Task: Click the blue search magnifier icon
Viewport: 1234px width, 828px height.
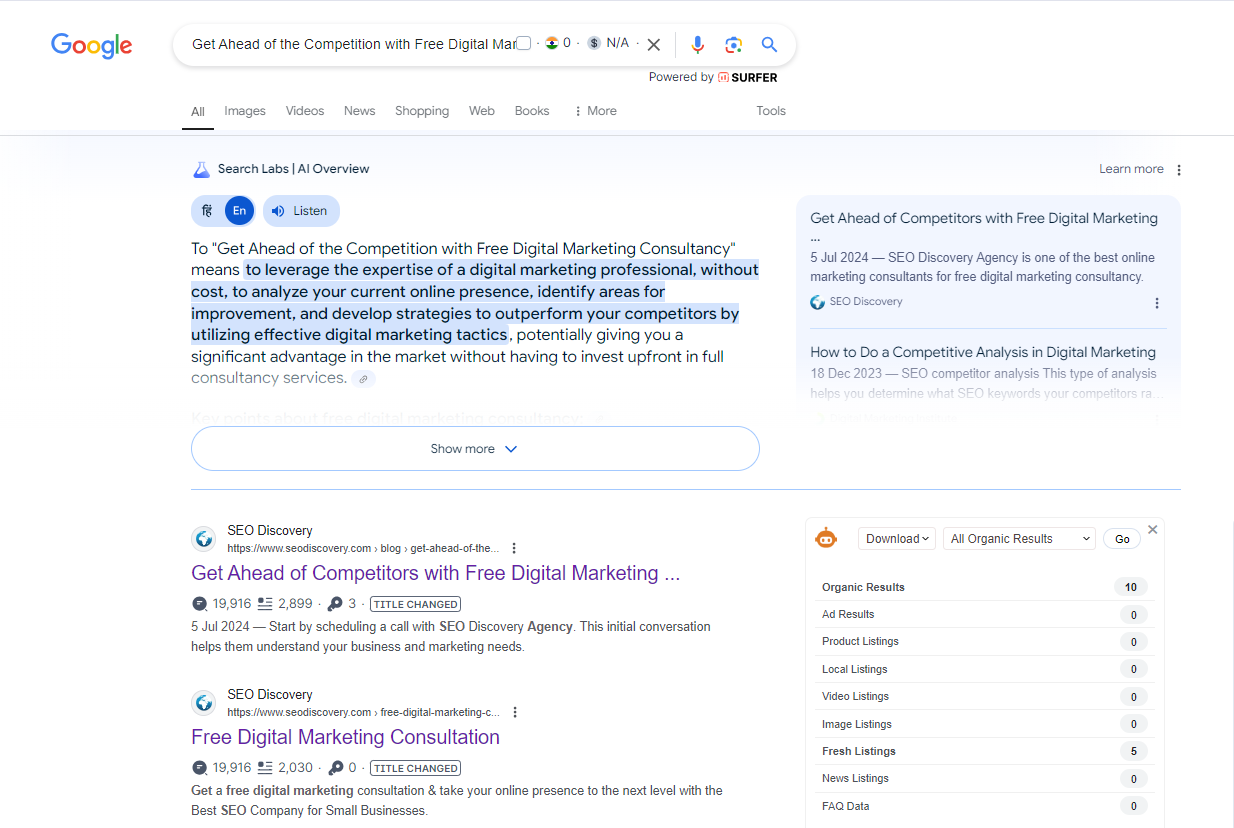Action: [769, 44]
